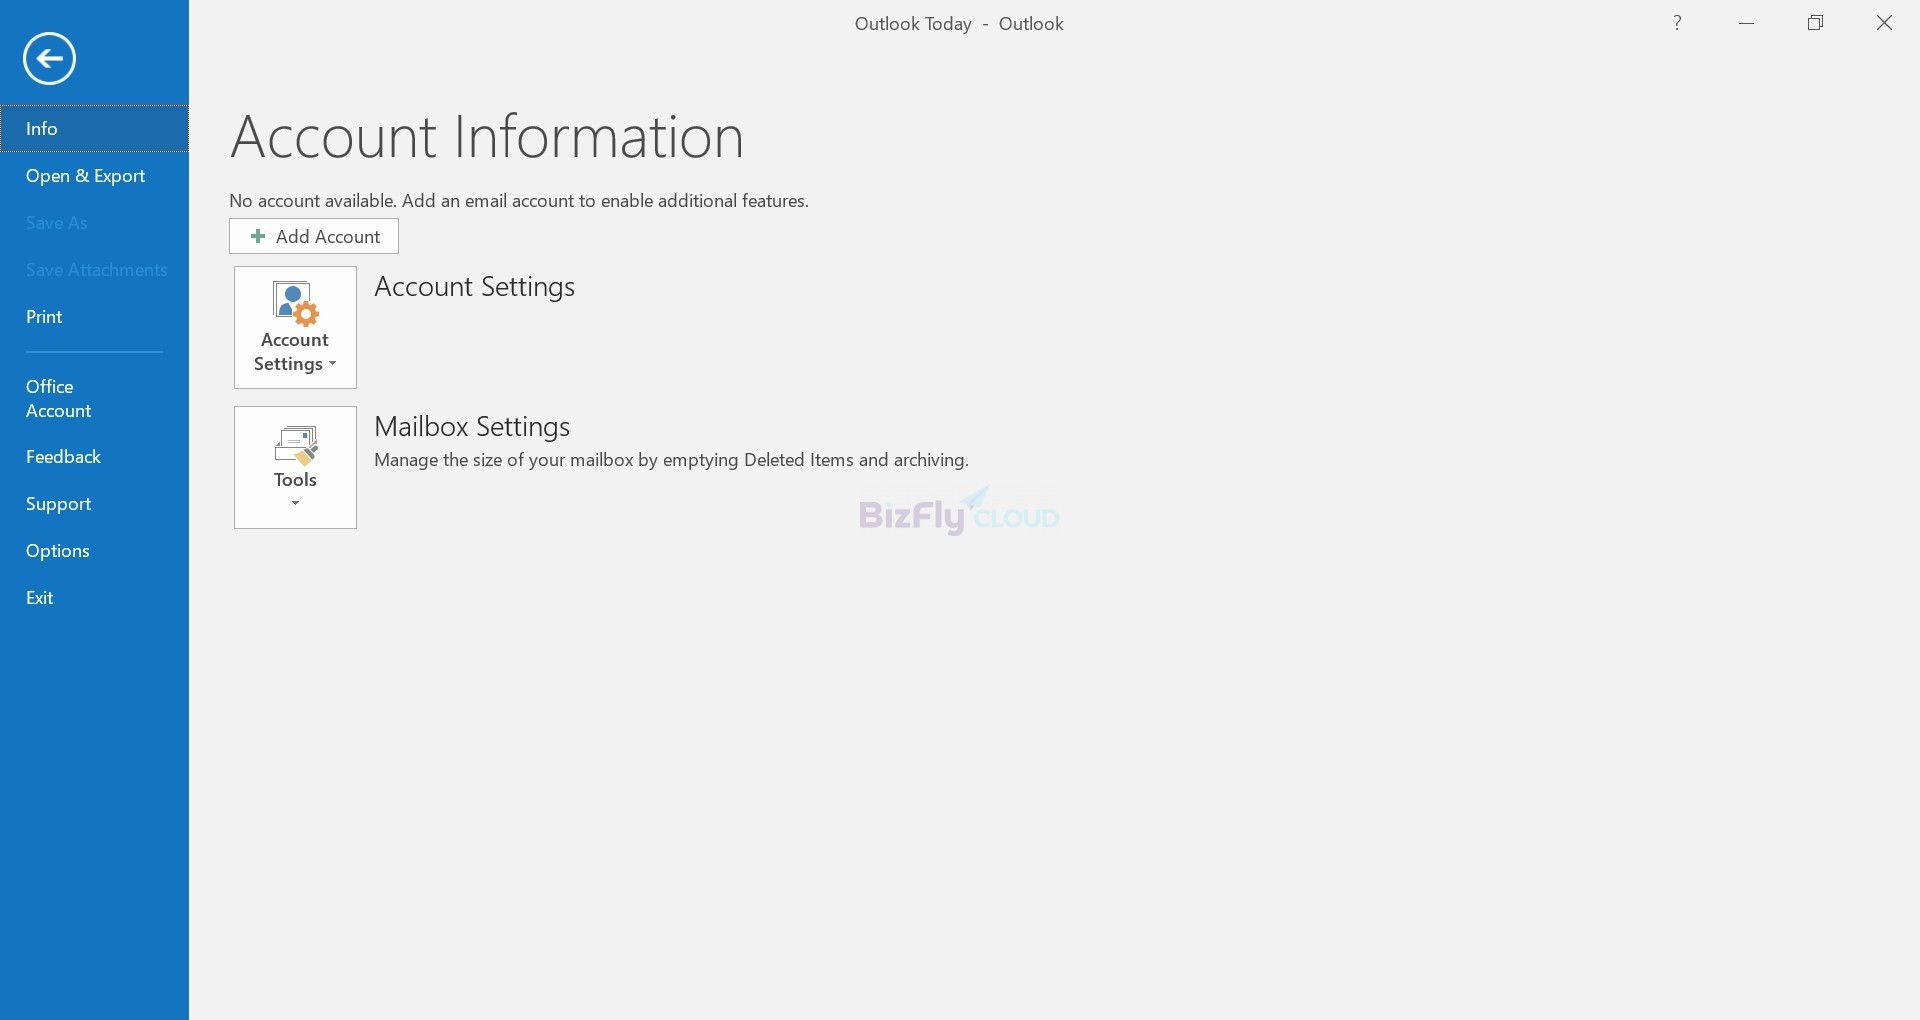Click the Help question mark icon

(1678, 23)
